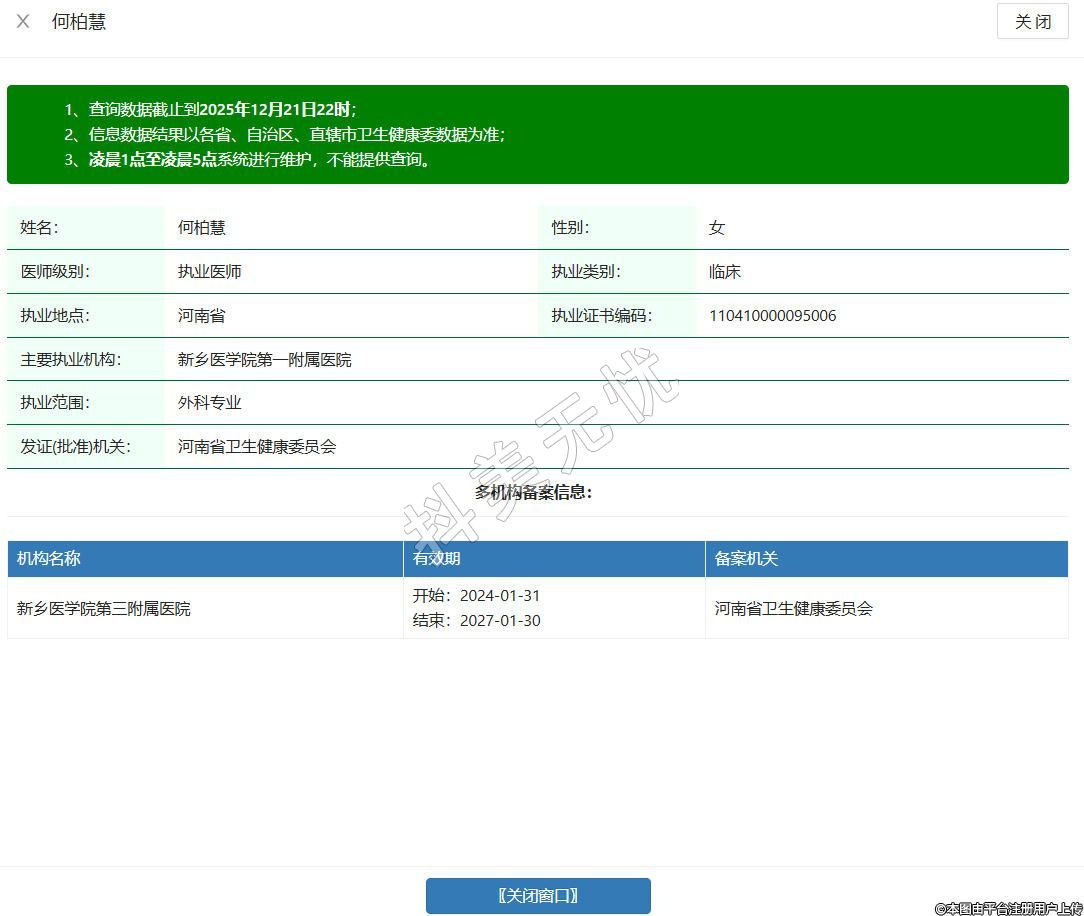Click the 【关闭窗口】 button at the bottom
Screen dimensions: 1084x916
[538, 896]
